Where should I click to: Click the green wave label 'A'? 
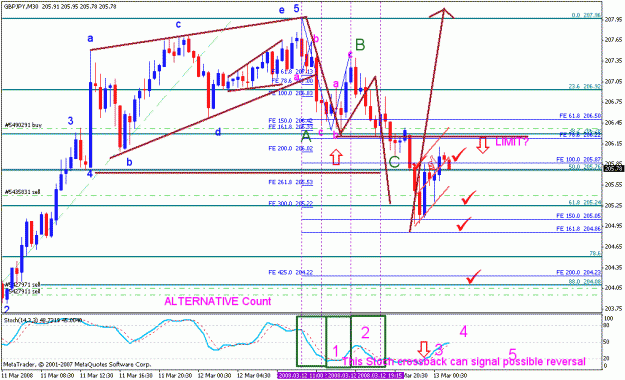pyautogui.click(x=306, y=137)
